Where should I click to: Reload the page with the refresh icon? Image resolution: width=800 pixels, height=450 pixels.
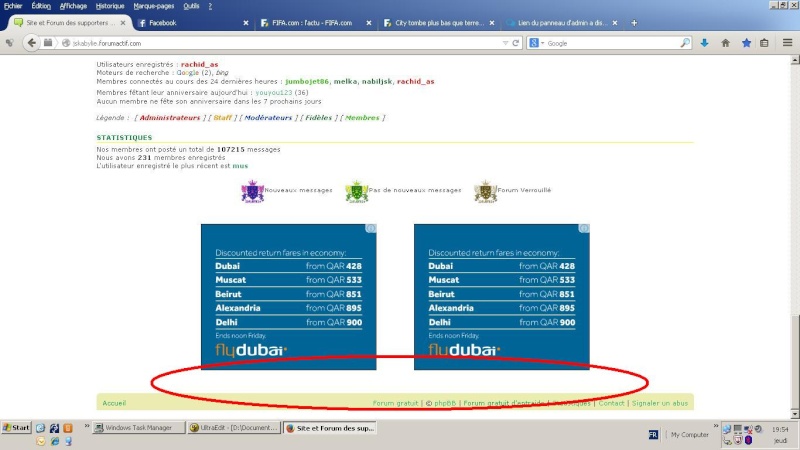515,43
